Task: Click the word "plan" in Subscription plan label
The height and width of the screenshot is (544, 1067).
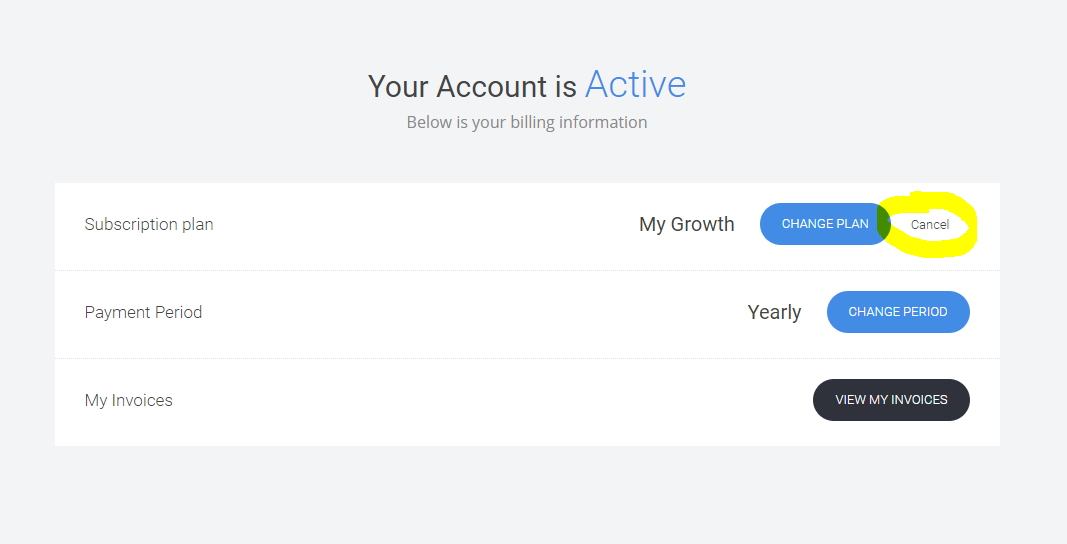Action: 197,225
